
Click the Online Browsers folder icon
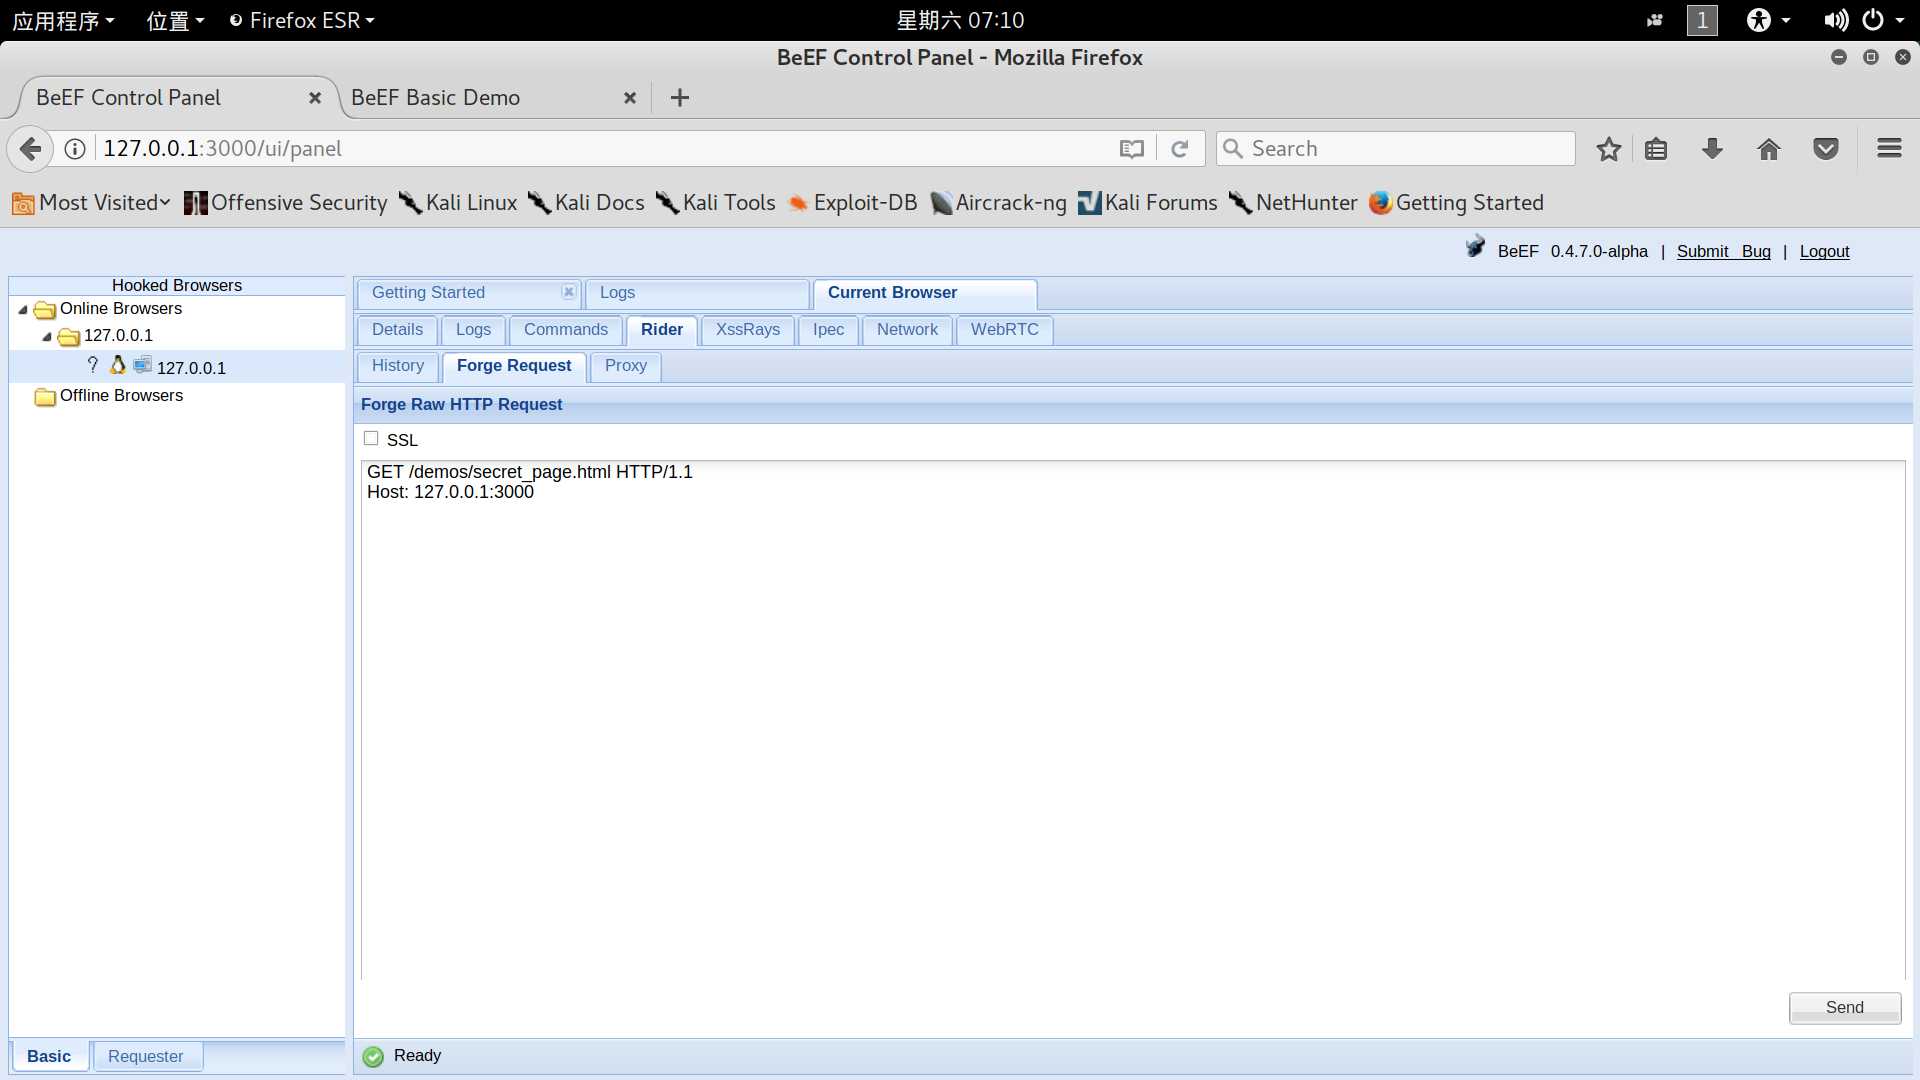[x=45, y=309]
